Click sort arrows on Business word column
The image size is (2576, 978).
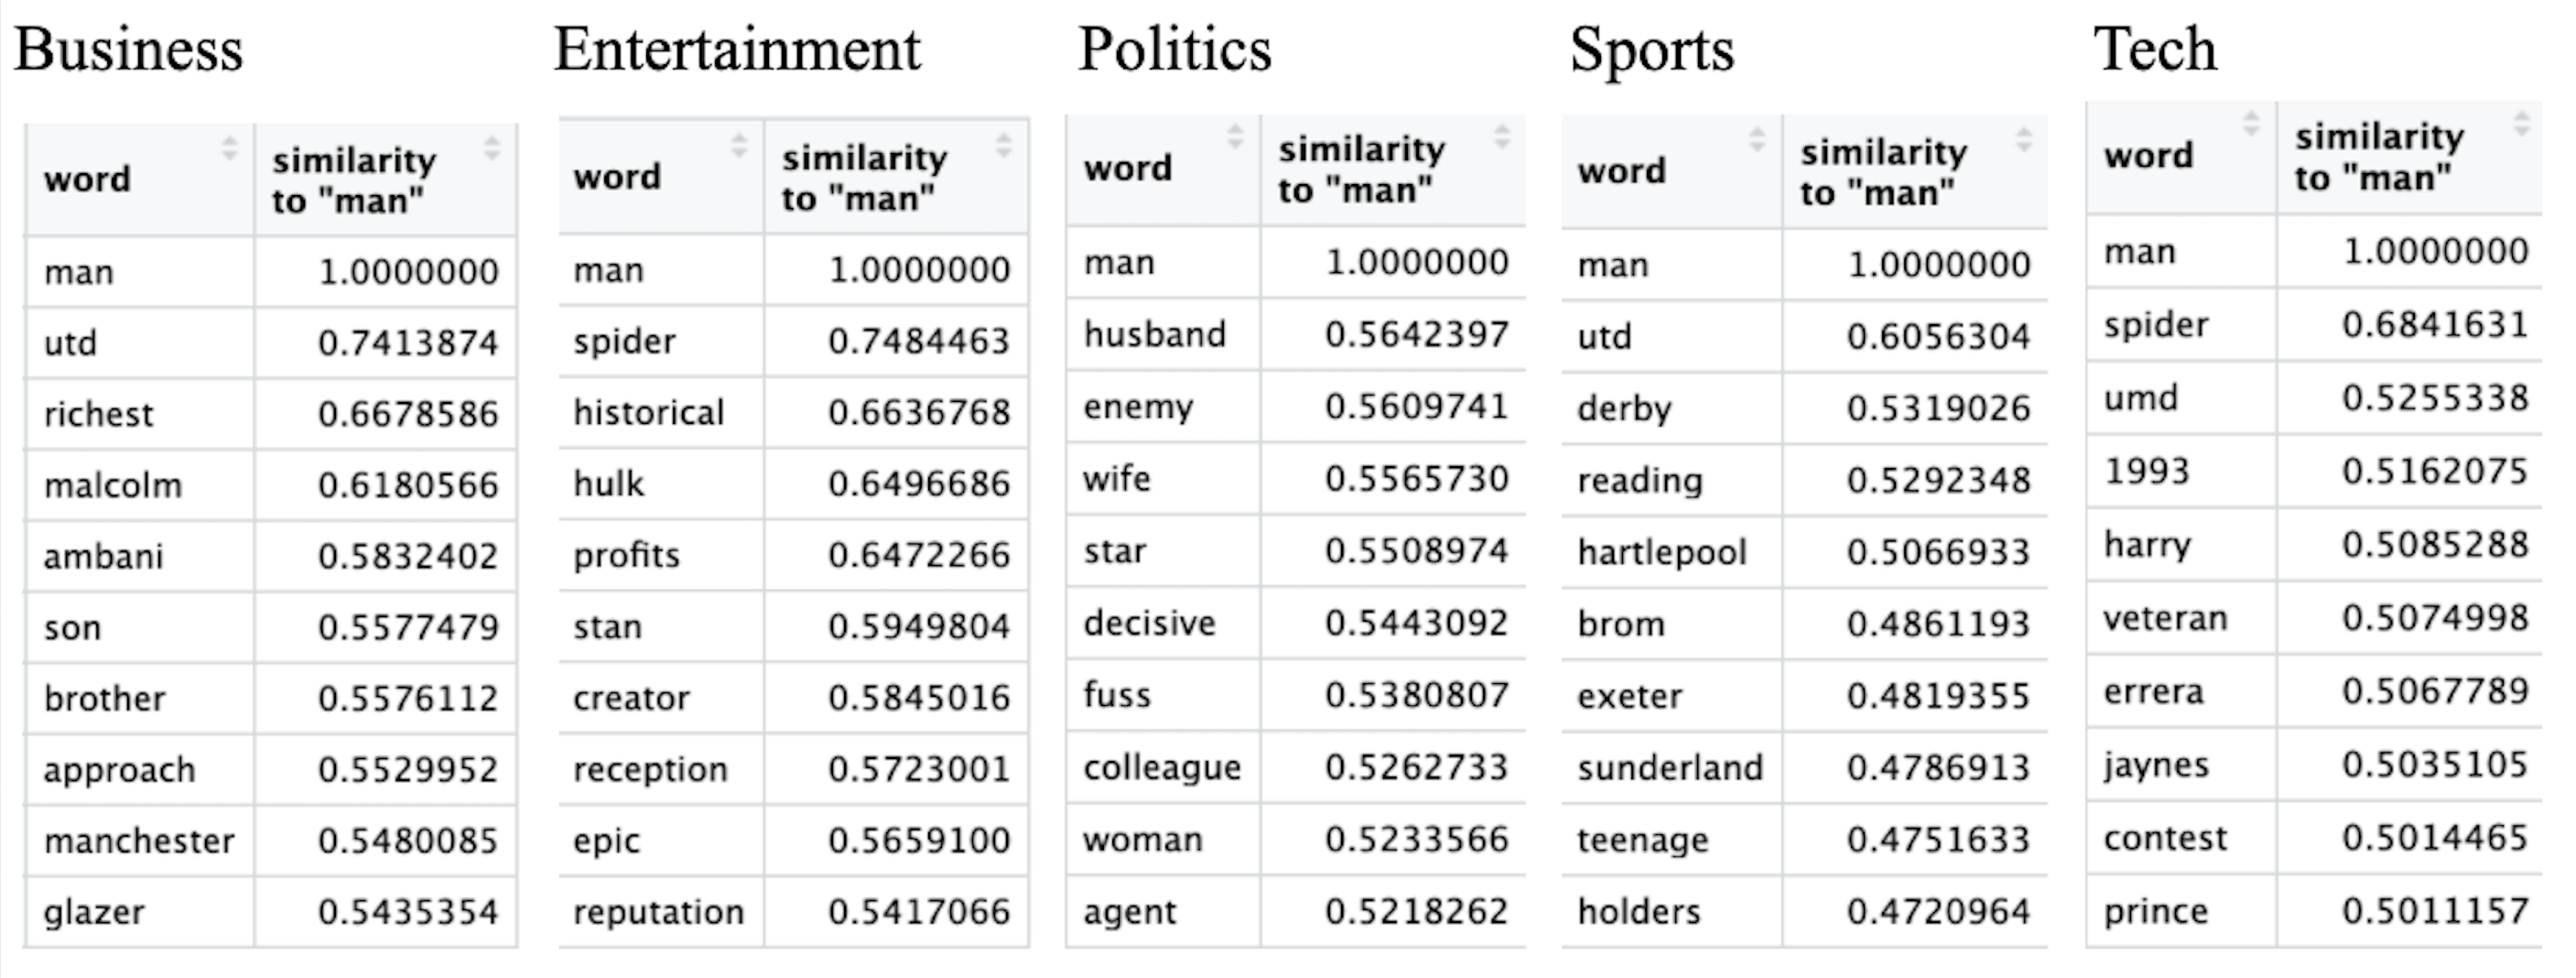pyautogui.click(x=230, y=149)
